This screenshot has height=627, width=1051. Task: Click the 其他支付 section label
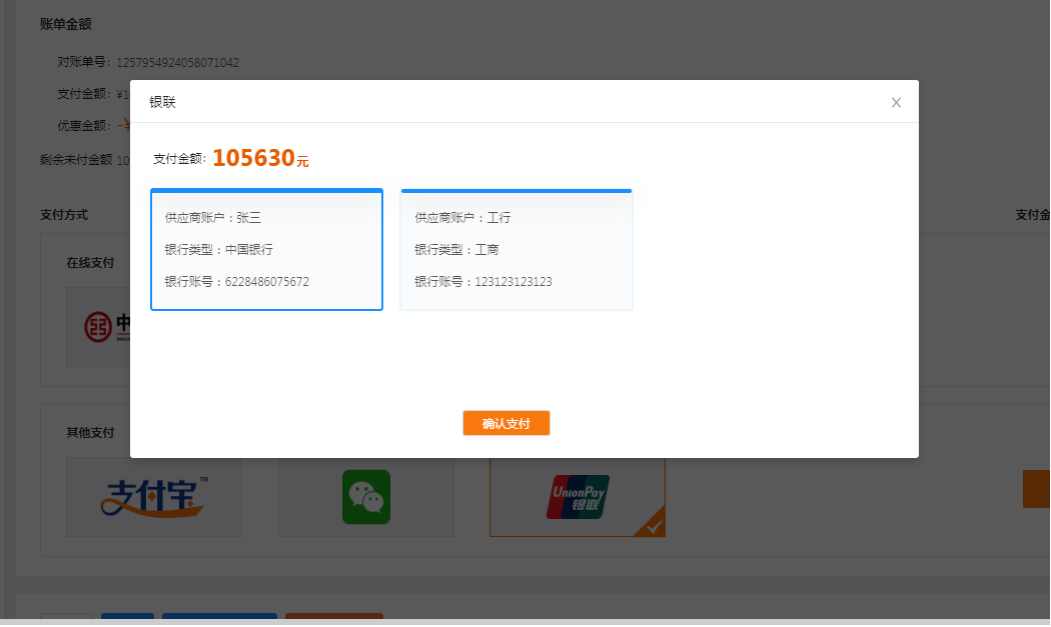90,433
